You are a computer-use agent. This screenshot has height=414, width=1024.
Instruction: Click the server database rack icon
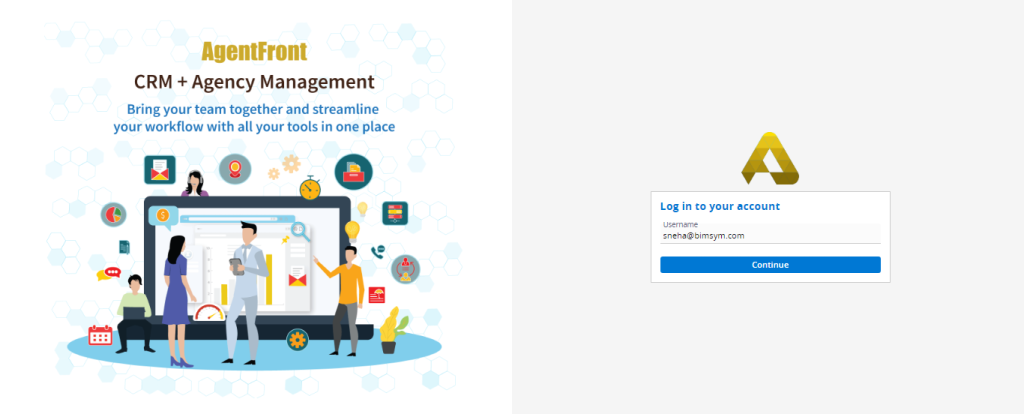click(x=395, y=213)
